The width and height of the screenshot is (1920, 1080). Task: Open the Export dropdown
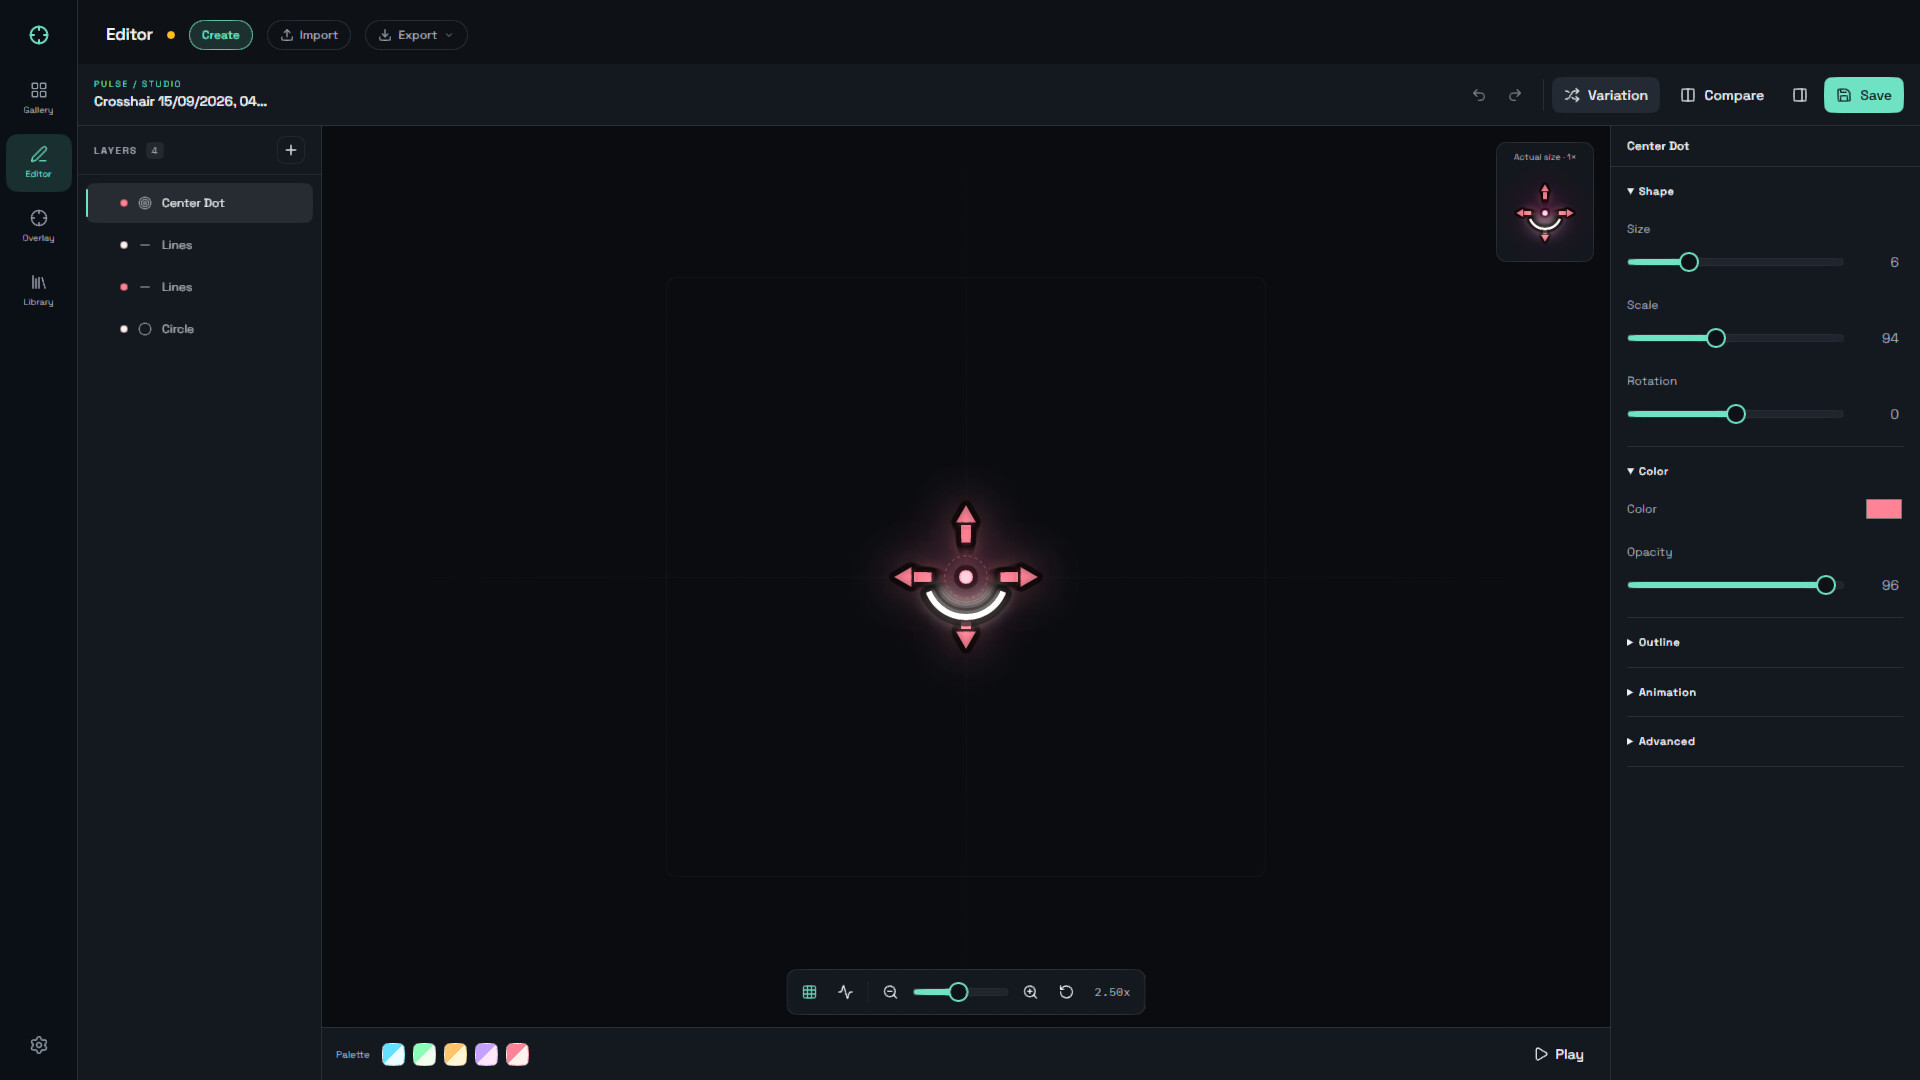point(416,35)
